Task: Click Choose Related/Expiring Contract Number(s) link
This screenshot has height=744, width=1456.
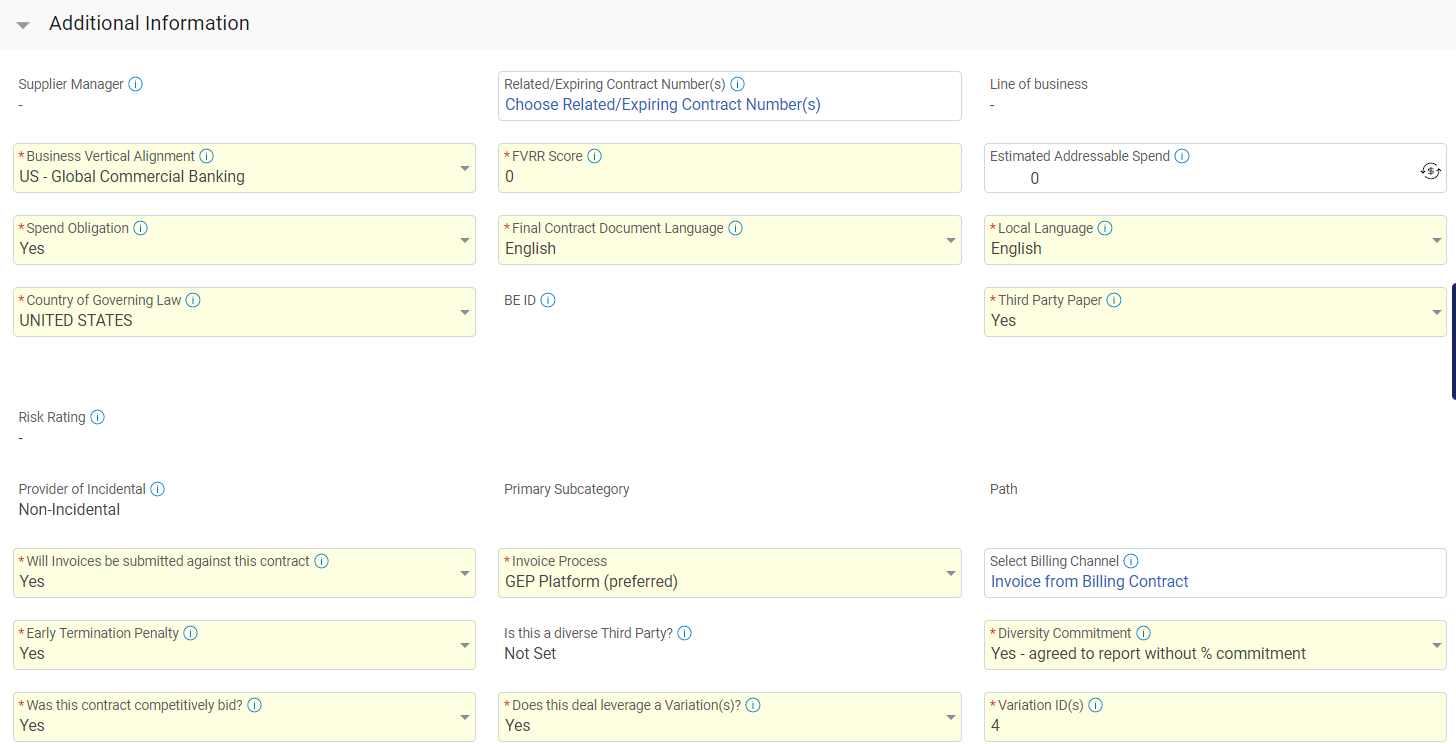Action: 662,105
